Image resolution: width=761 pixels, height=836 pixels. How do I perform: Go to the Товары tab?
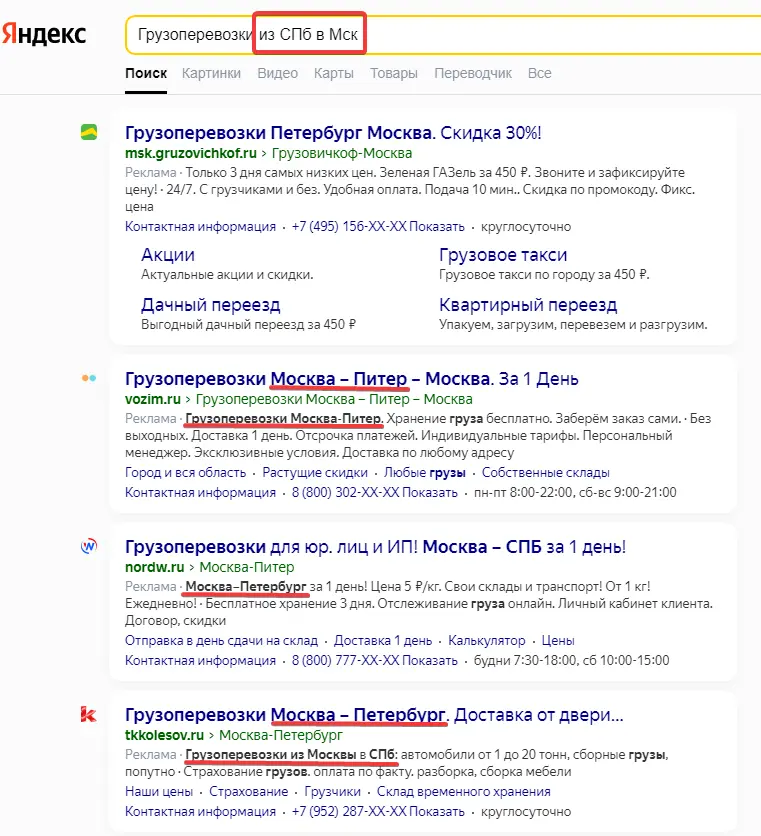(x=393, y=73)
